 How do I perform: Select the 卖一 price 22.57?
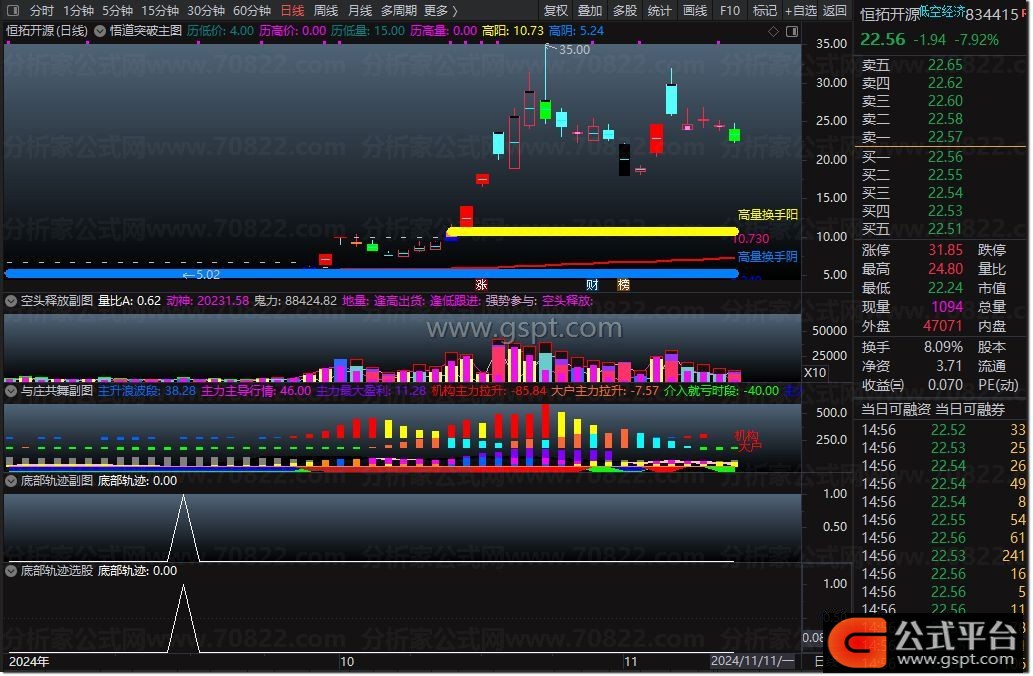[x=945, y=136]
